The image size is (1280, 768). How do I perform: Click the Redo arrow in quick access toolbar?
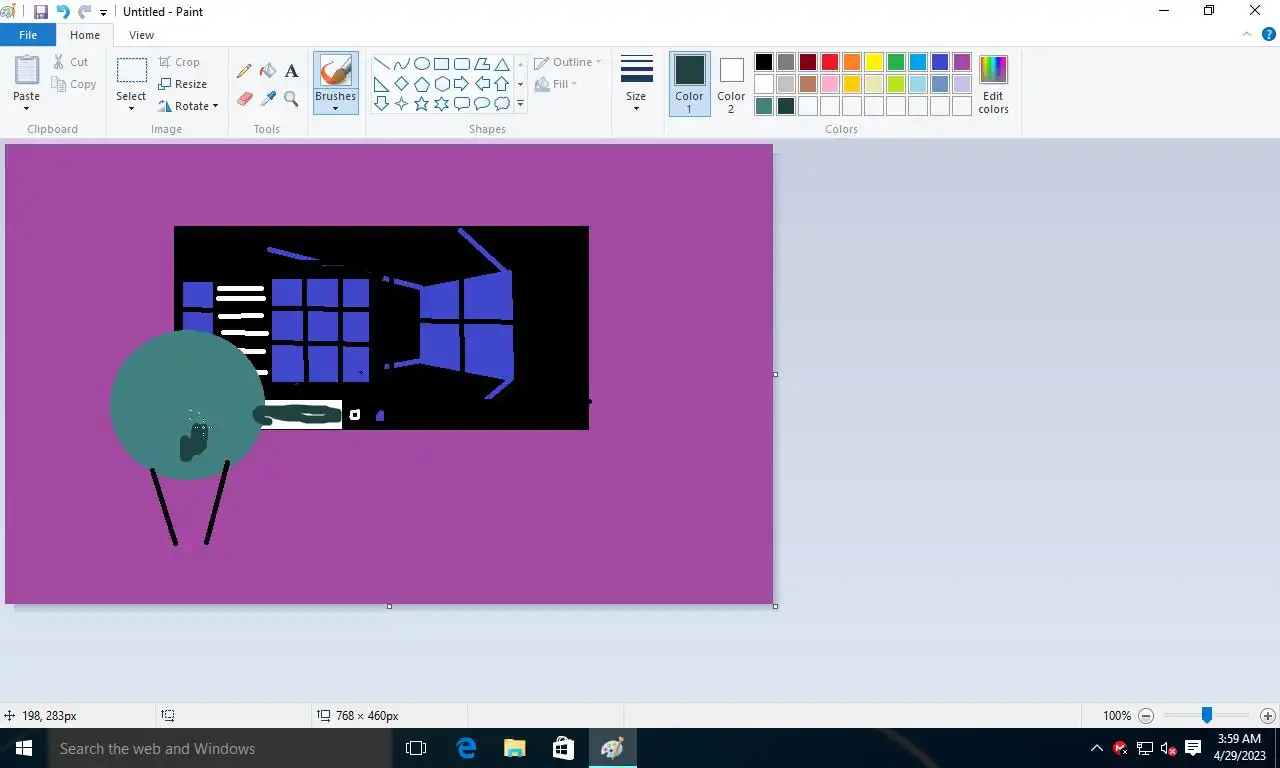coord(84,12)
